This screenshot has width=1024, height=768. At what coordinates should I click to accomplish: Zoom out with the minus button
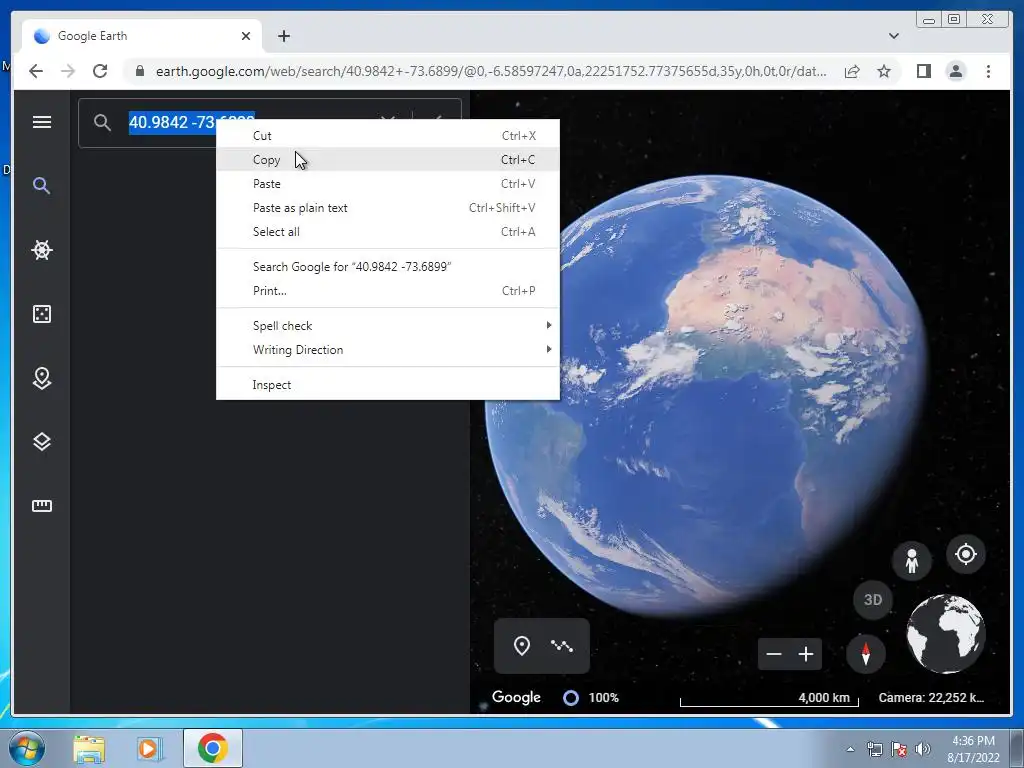click(x=774, y=654)
